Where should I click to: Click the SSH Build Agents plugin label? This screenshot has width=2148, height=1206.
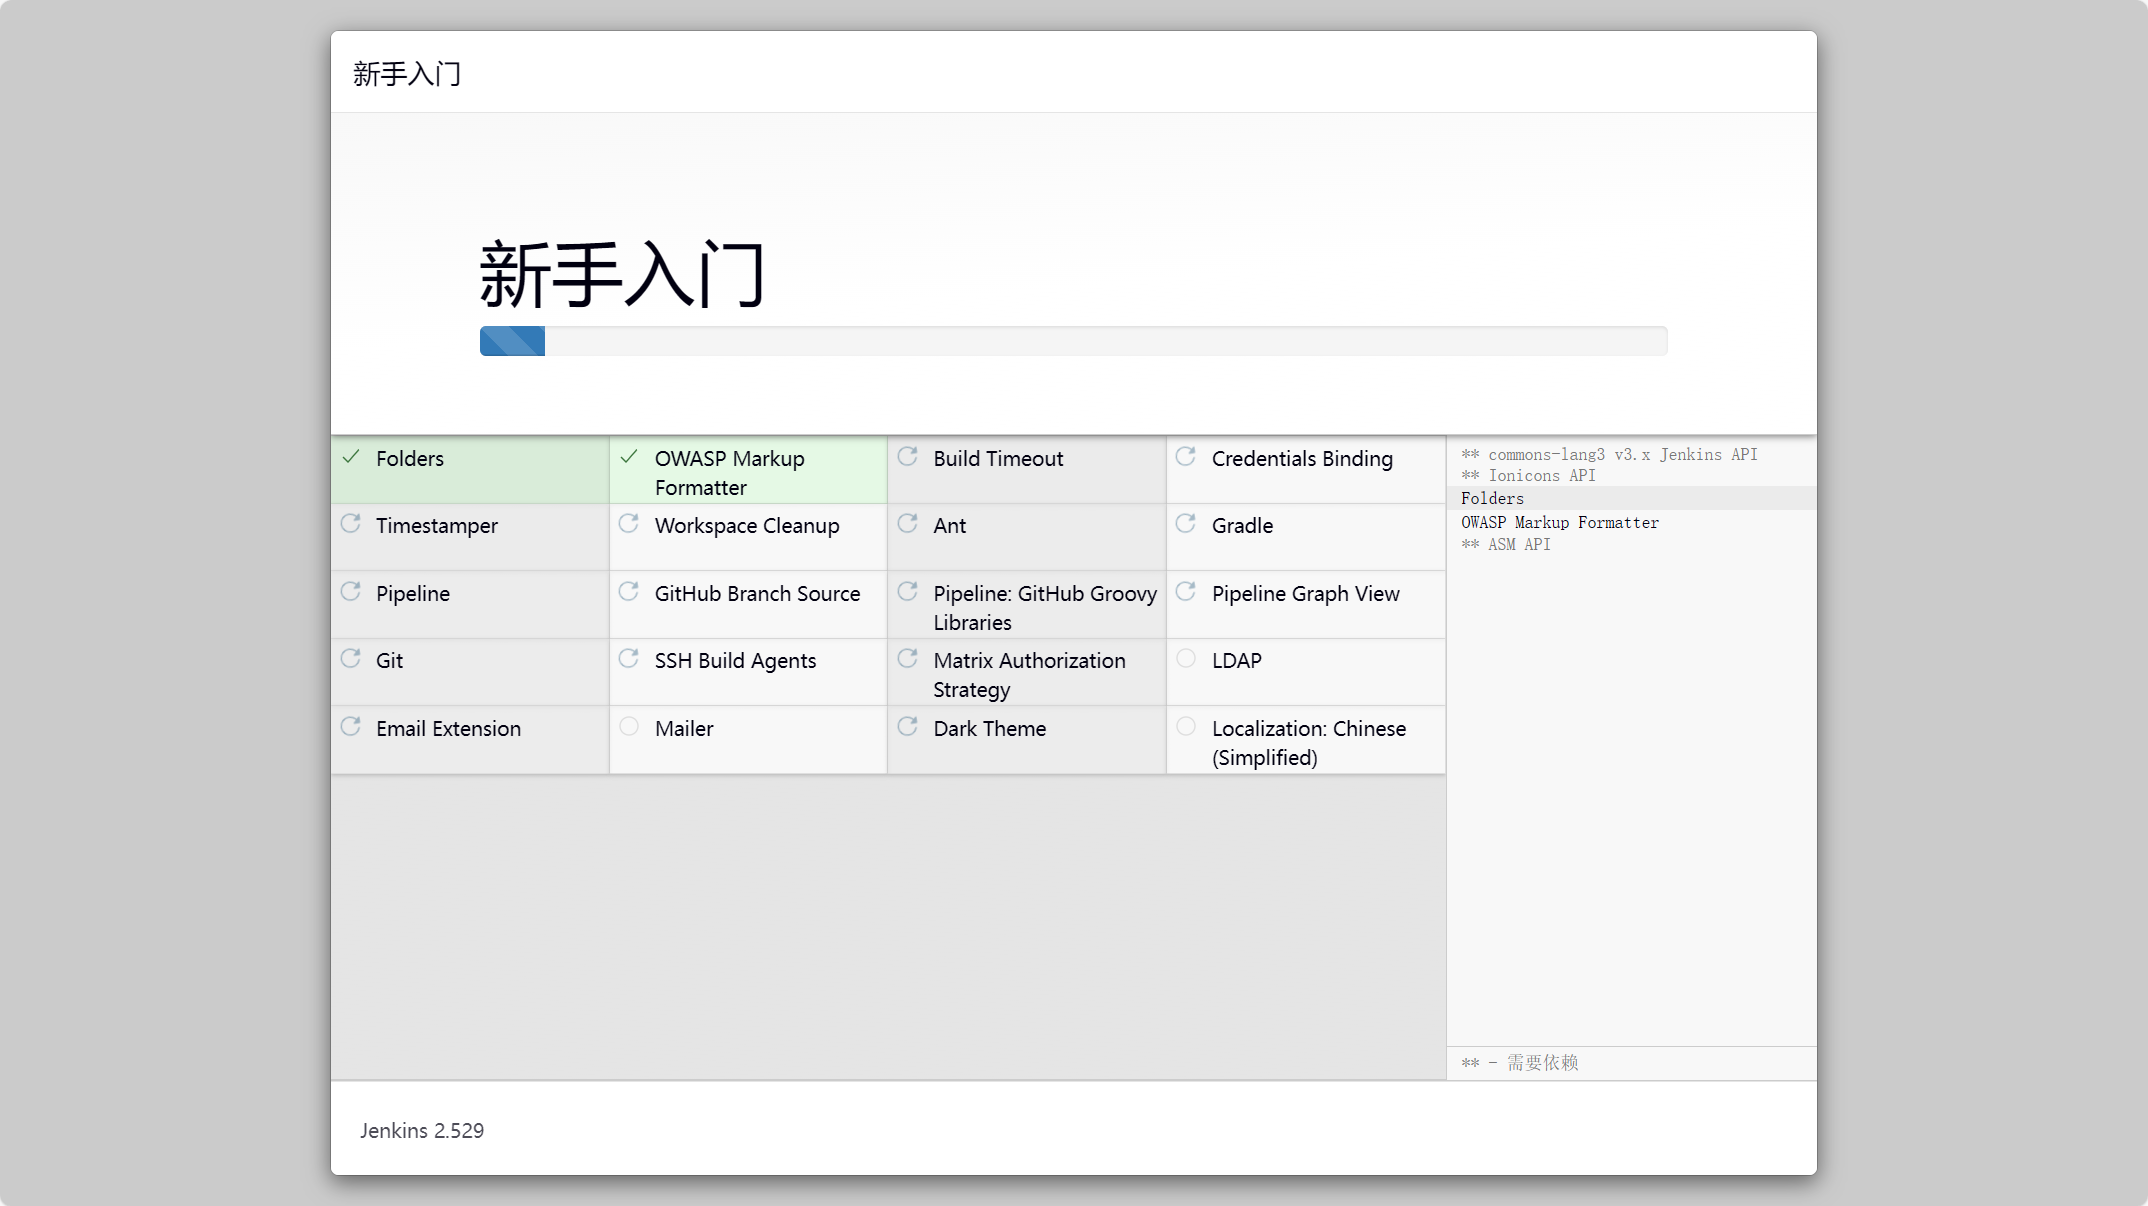coord(735,661)
